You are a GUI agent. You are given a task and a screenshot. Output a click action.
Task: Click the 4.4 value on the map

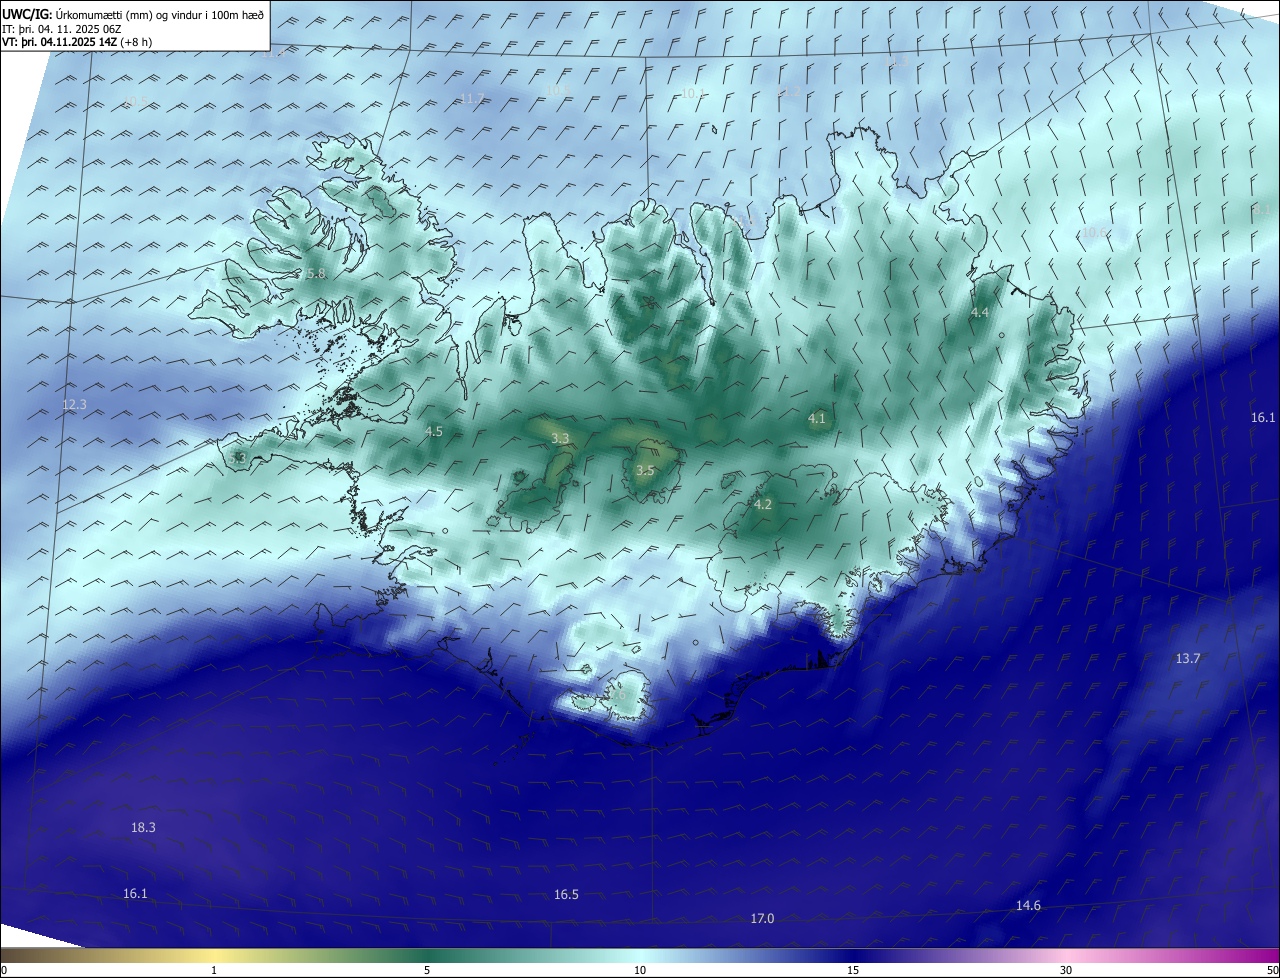coord(980,313)
